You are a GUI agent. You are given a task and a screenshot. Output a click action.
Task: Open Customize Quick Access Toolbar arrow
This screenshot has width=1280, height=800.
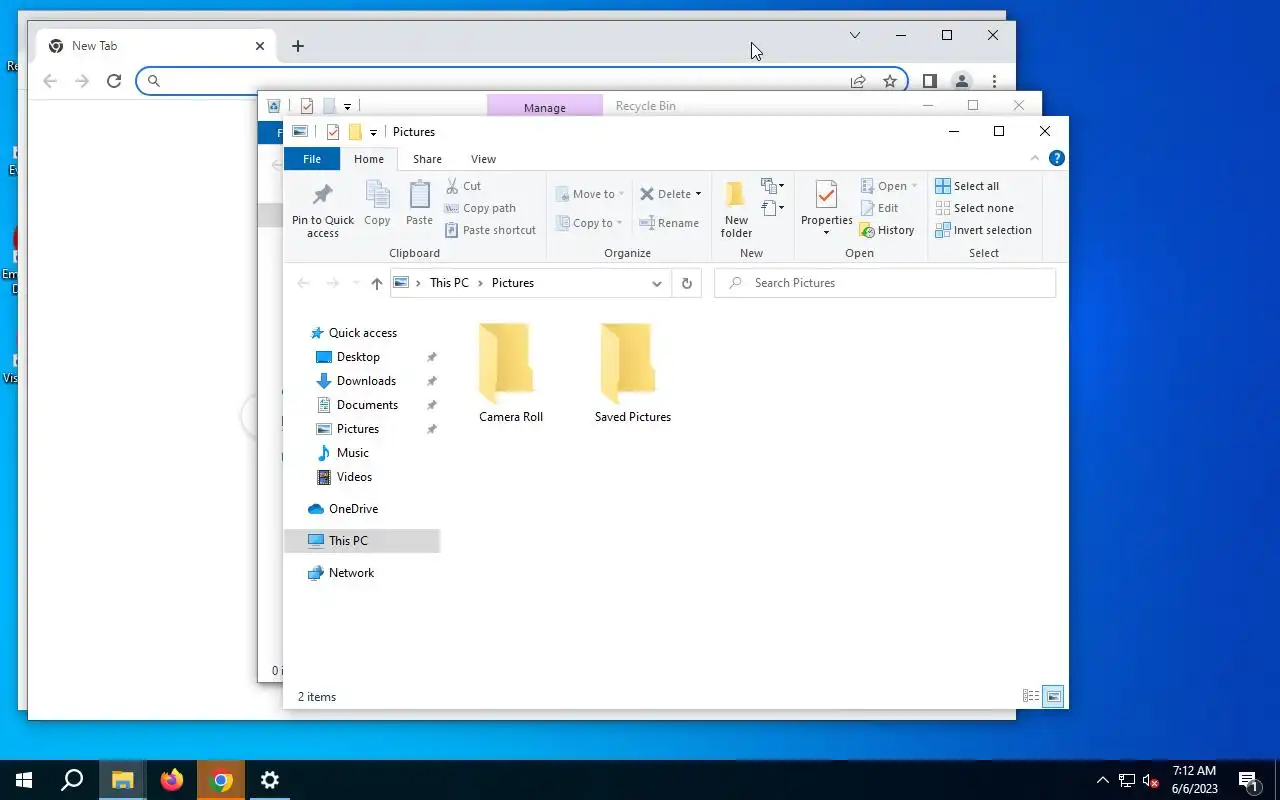pyautogui.click(x=373, y=132)
